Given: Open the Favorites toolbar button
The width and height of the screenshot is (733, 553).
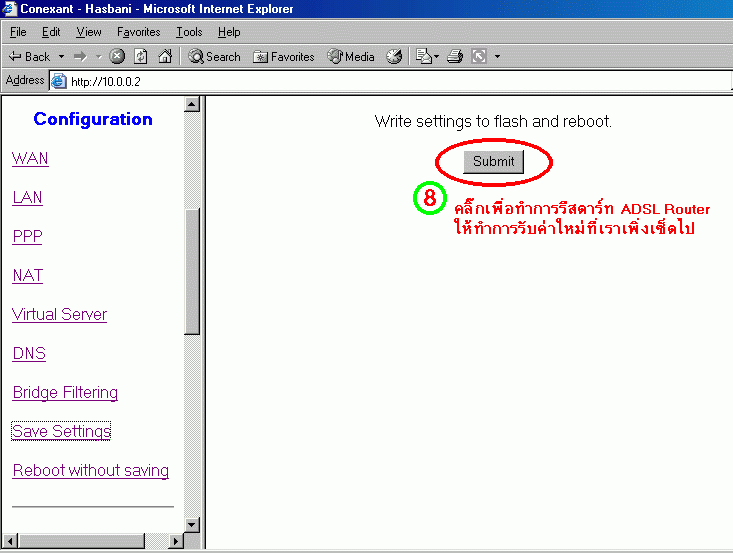Looking at the screenshot, I should [x=283, y=57].
